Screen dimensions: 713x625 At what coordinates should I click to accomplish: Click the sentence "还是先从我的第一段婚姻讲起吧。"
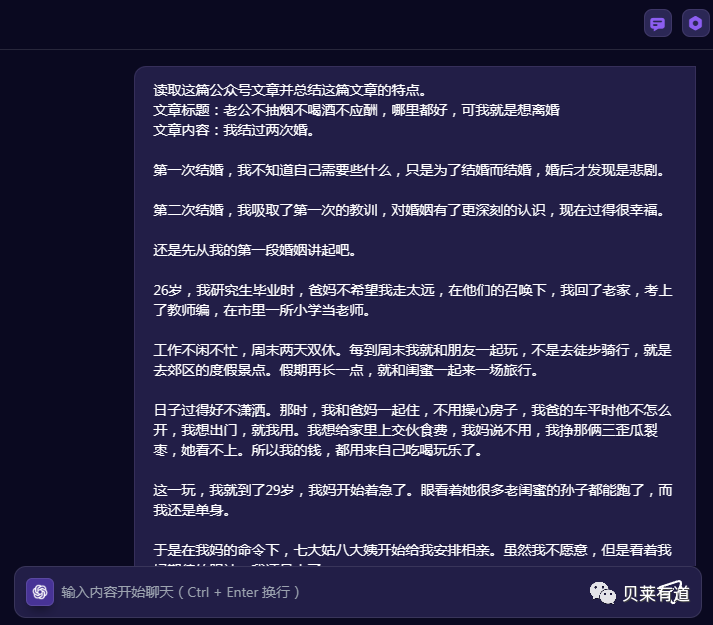255,250
